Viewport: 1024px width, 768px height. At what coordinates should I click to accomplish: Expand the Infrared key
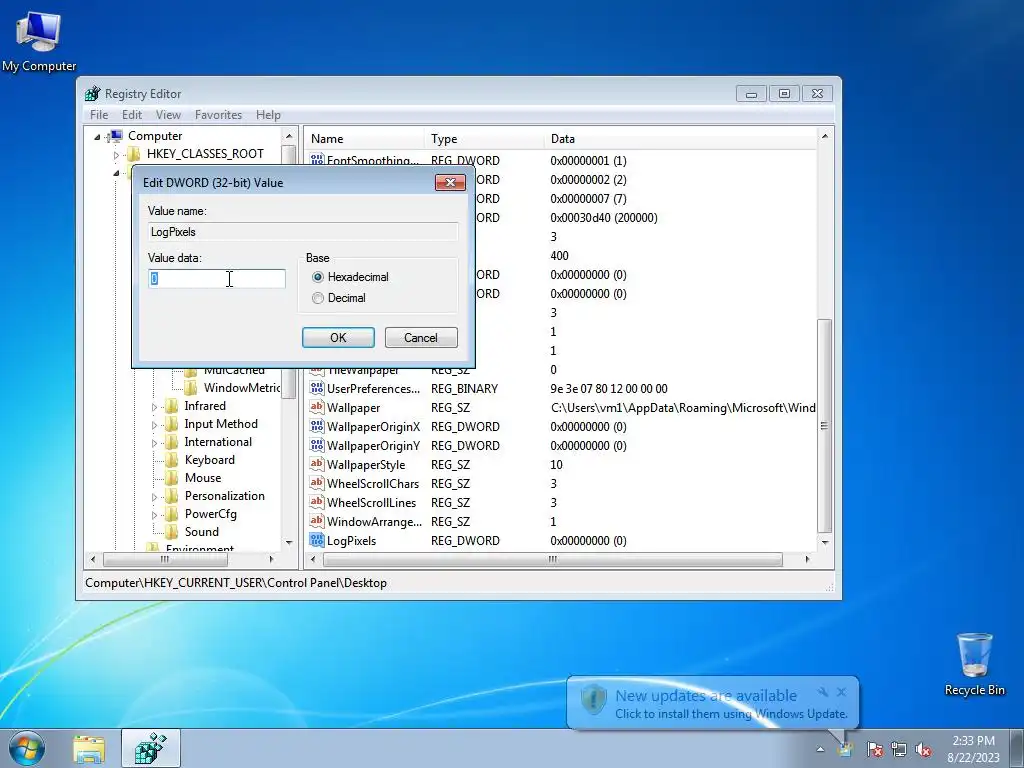(154, 407)
